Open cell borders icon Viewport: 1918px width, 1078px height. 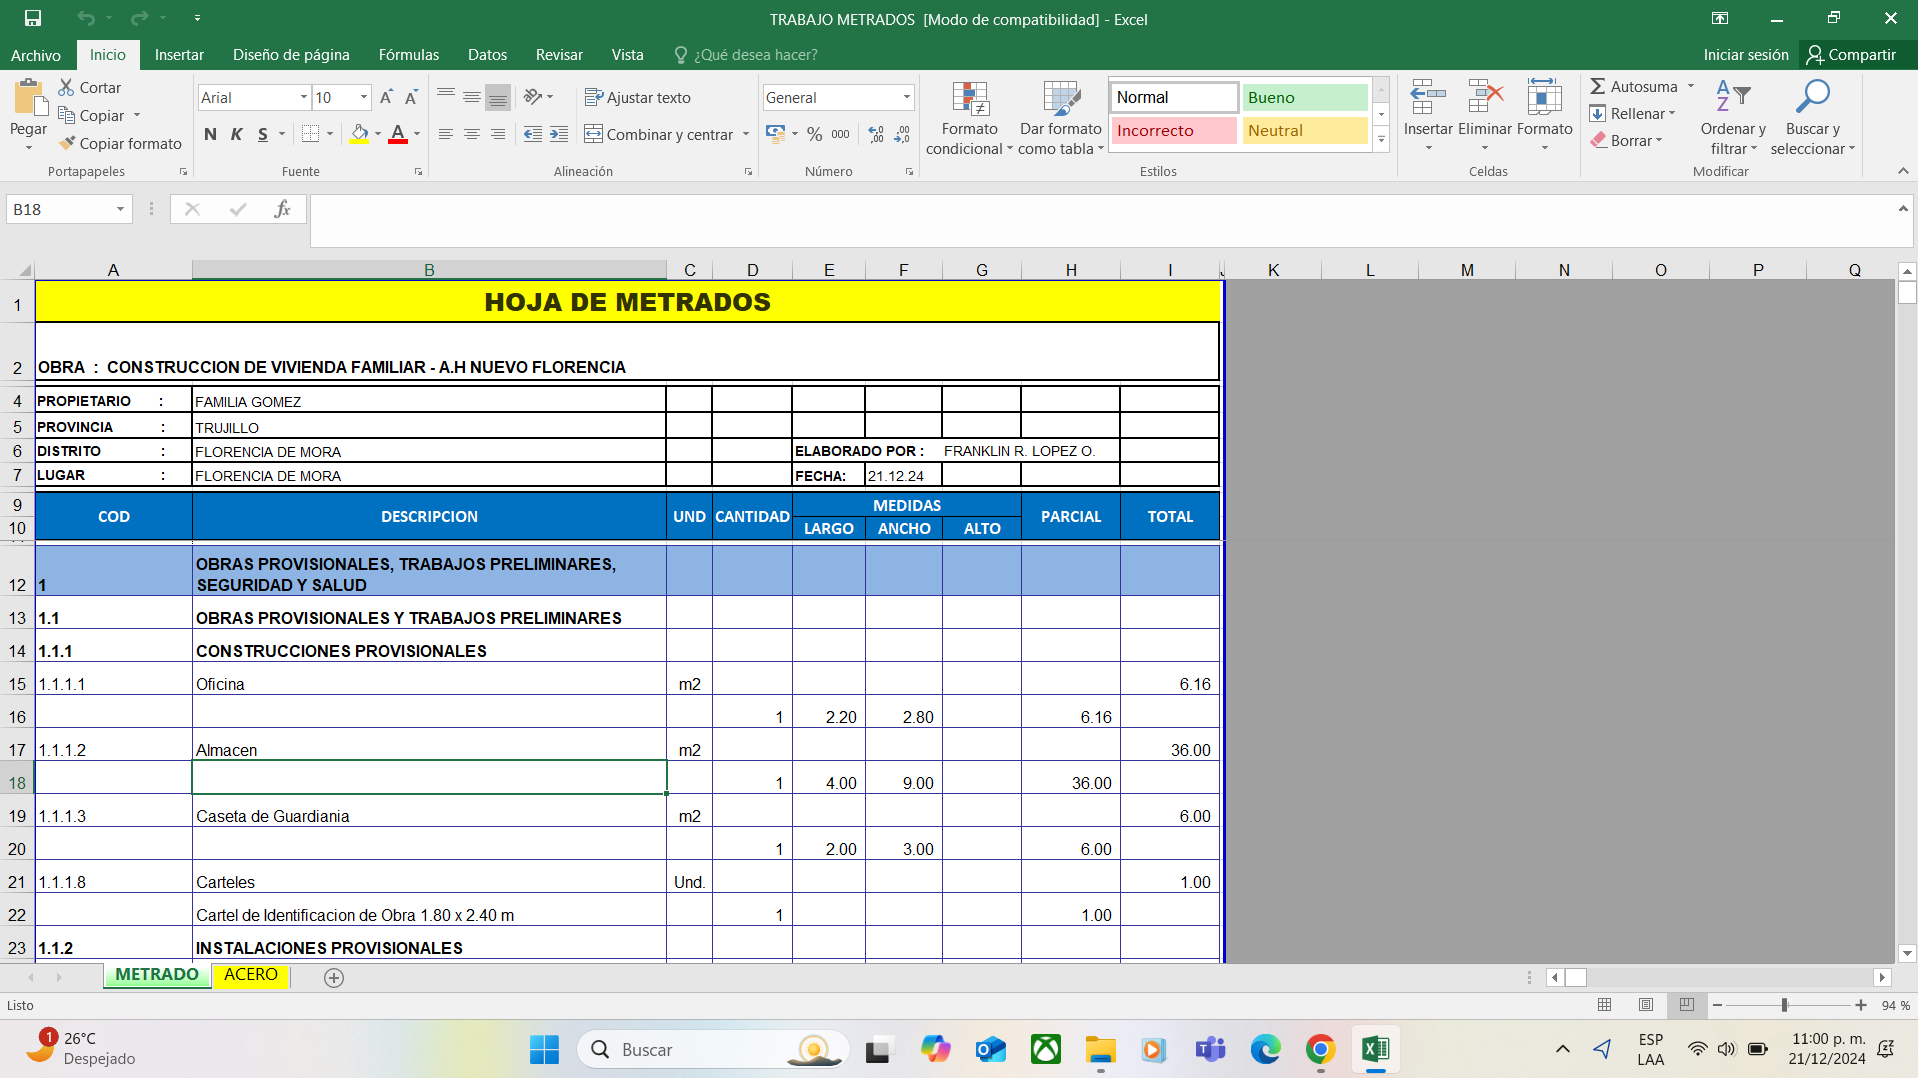(311, 134)
